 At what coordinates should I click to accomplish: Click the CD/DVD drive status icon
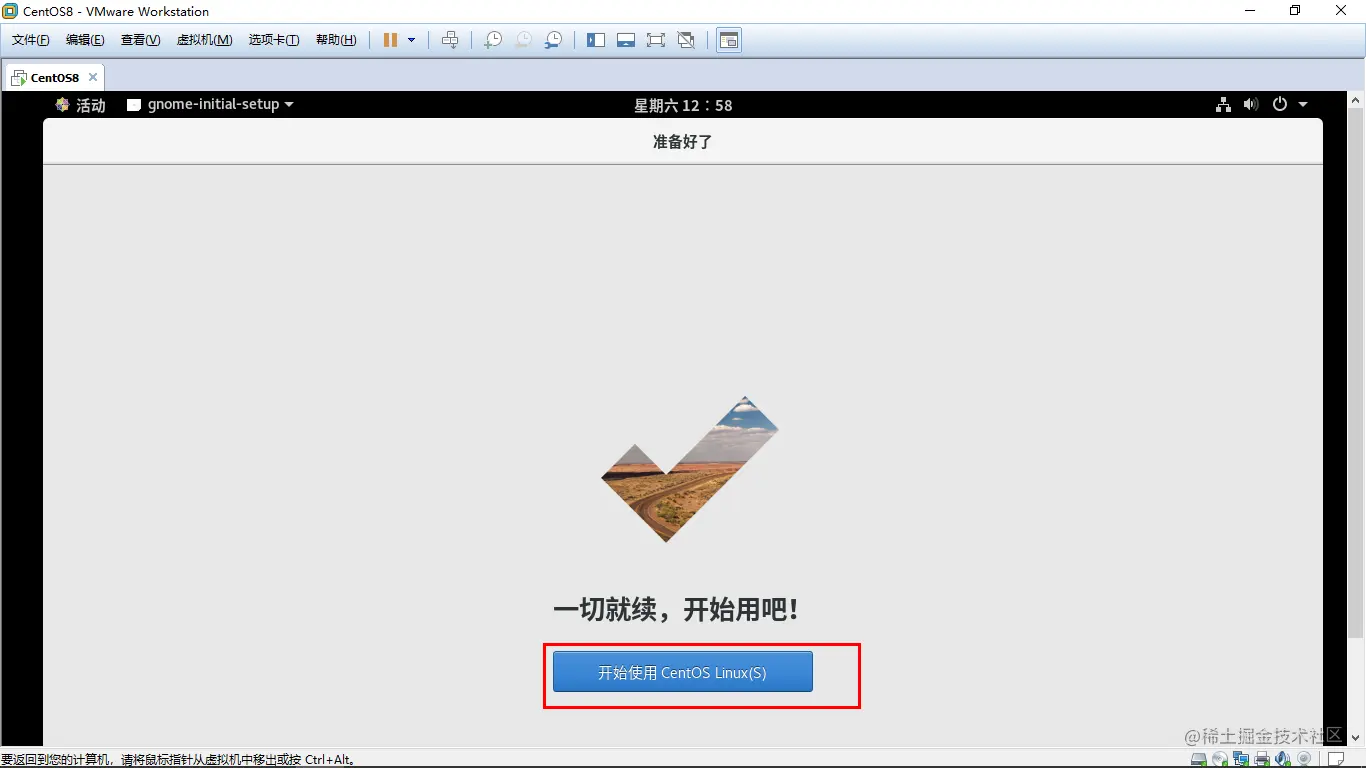pyautogui.click(x=1220, y=759)
